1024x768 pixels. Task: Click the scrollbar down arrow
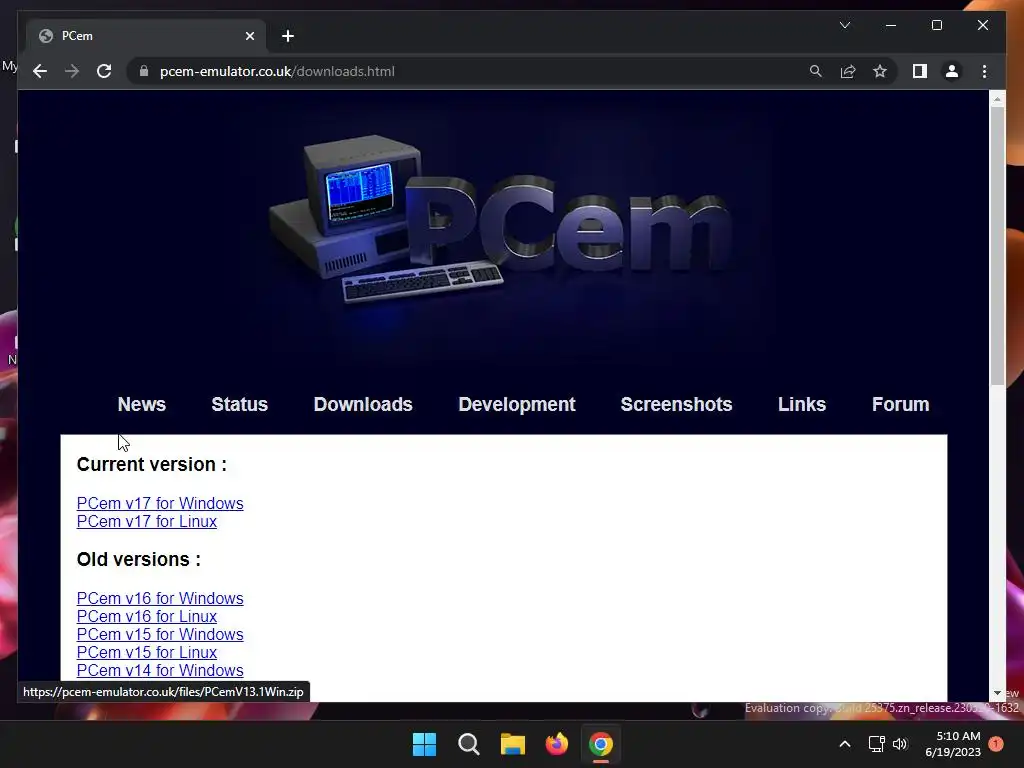pos(997,693)
